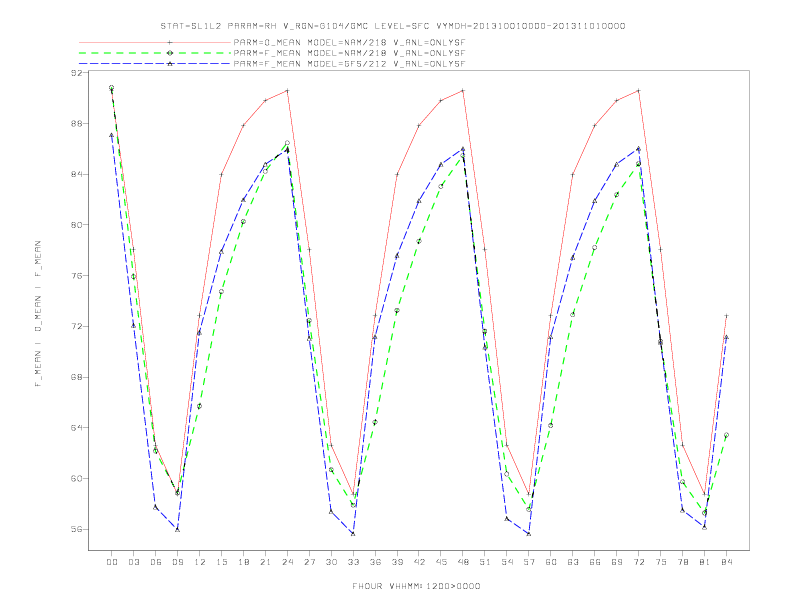Select legend entry PARM=O_MEAN MODEL=NAM/218

[x=350, y=43]
